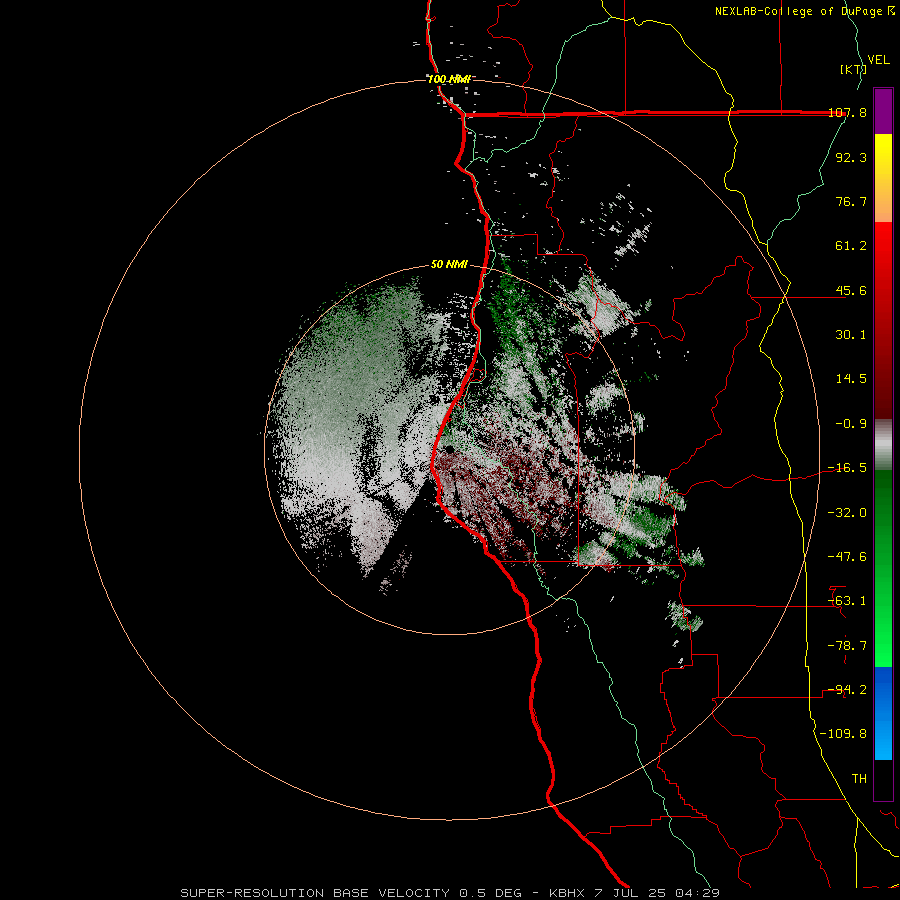
Task: Click the -0.9 legend value
Action: (x=851, y=424)
